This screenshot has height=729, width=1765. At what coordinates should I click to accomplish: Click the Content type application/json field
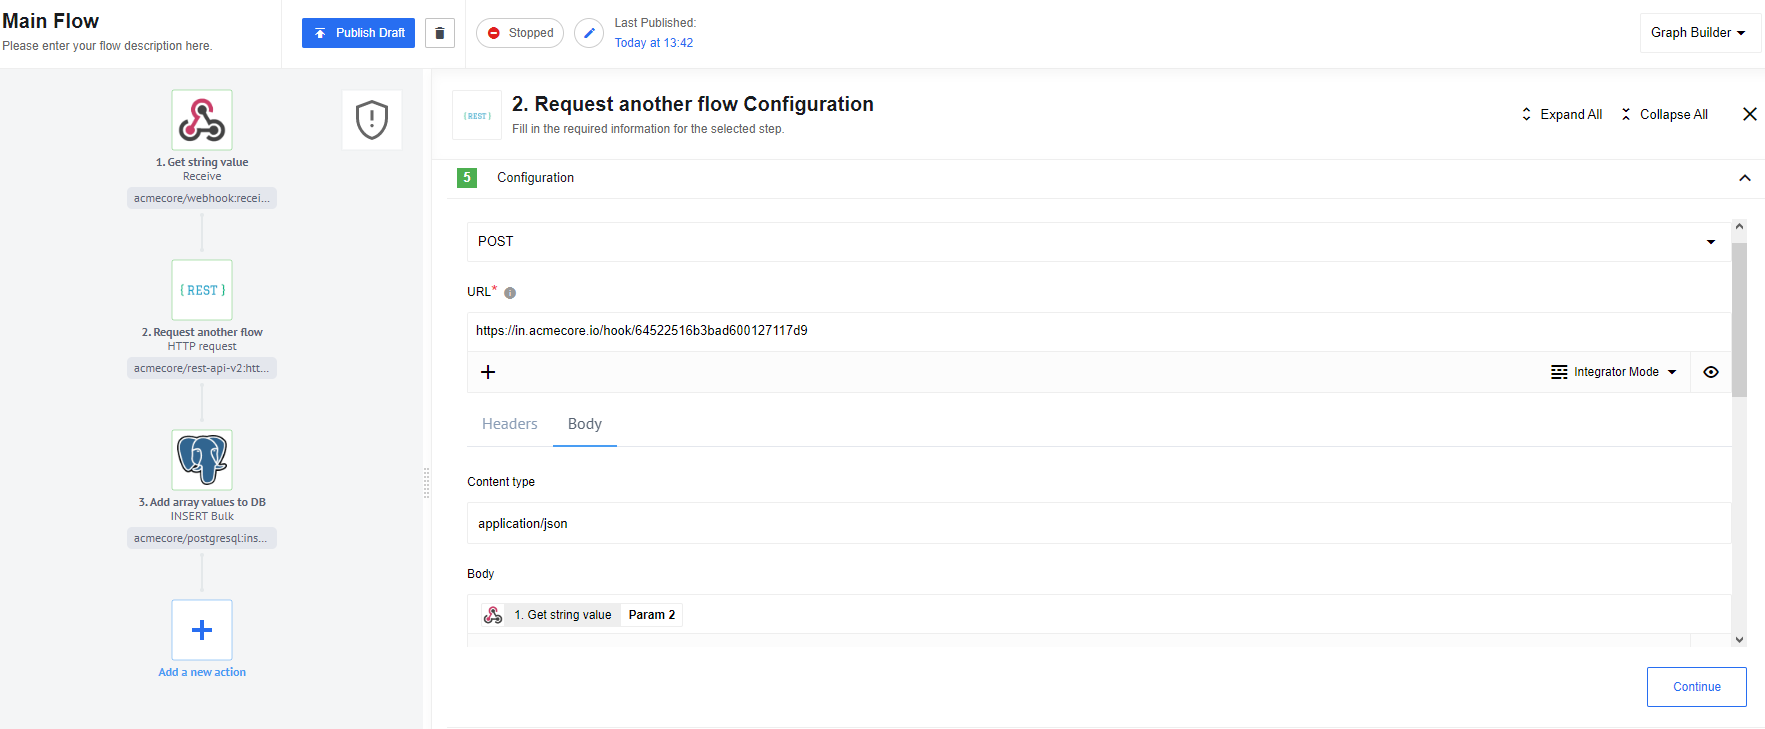[x=1098, y=524]
